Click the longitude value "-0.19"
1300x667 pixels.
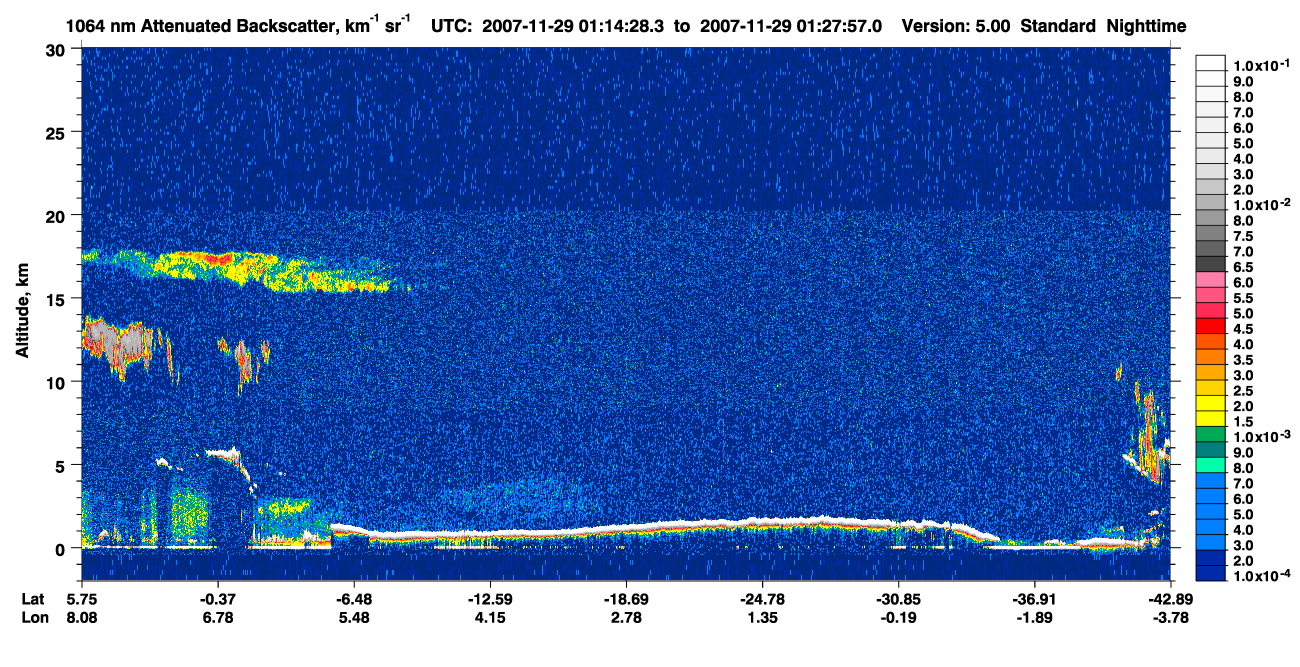tap(898, 617)
